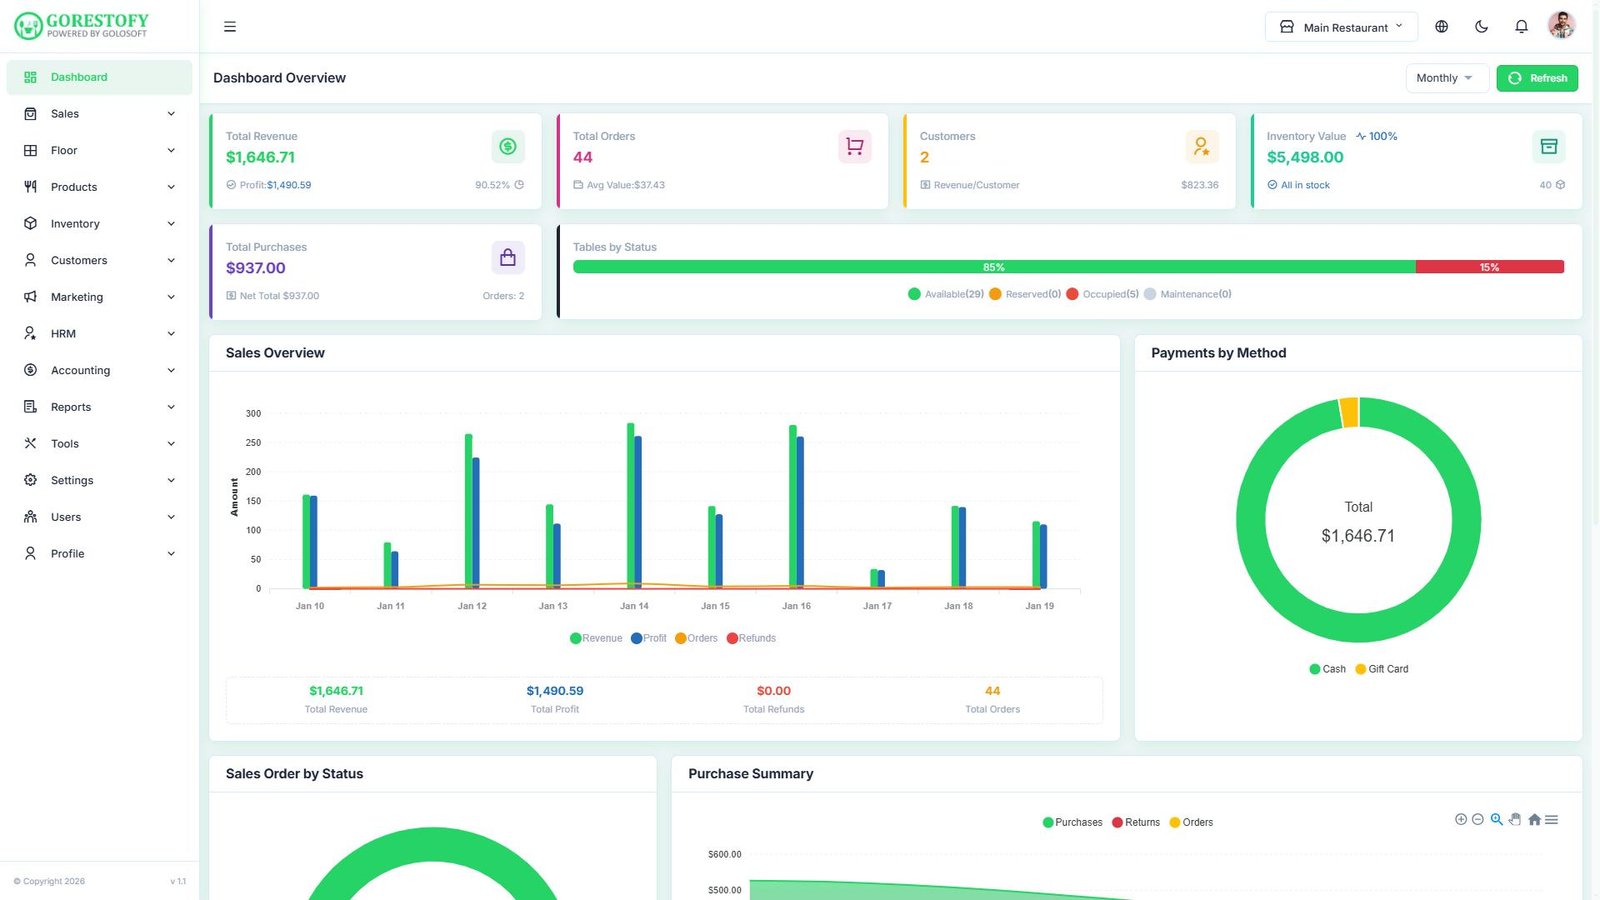Zoom in on the Purchase Summary chart
Viewport: 1600px width, 900px height.
(x=1461, y=819)
